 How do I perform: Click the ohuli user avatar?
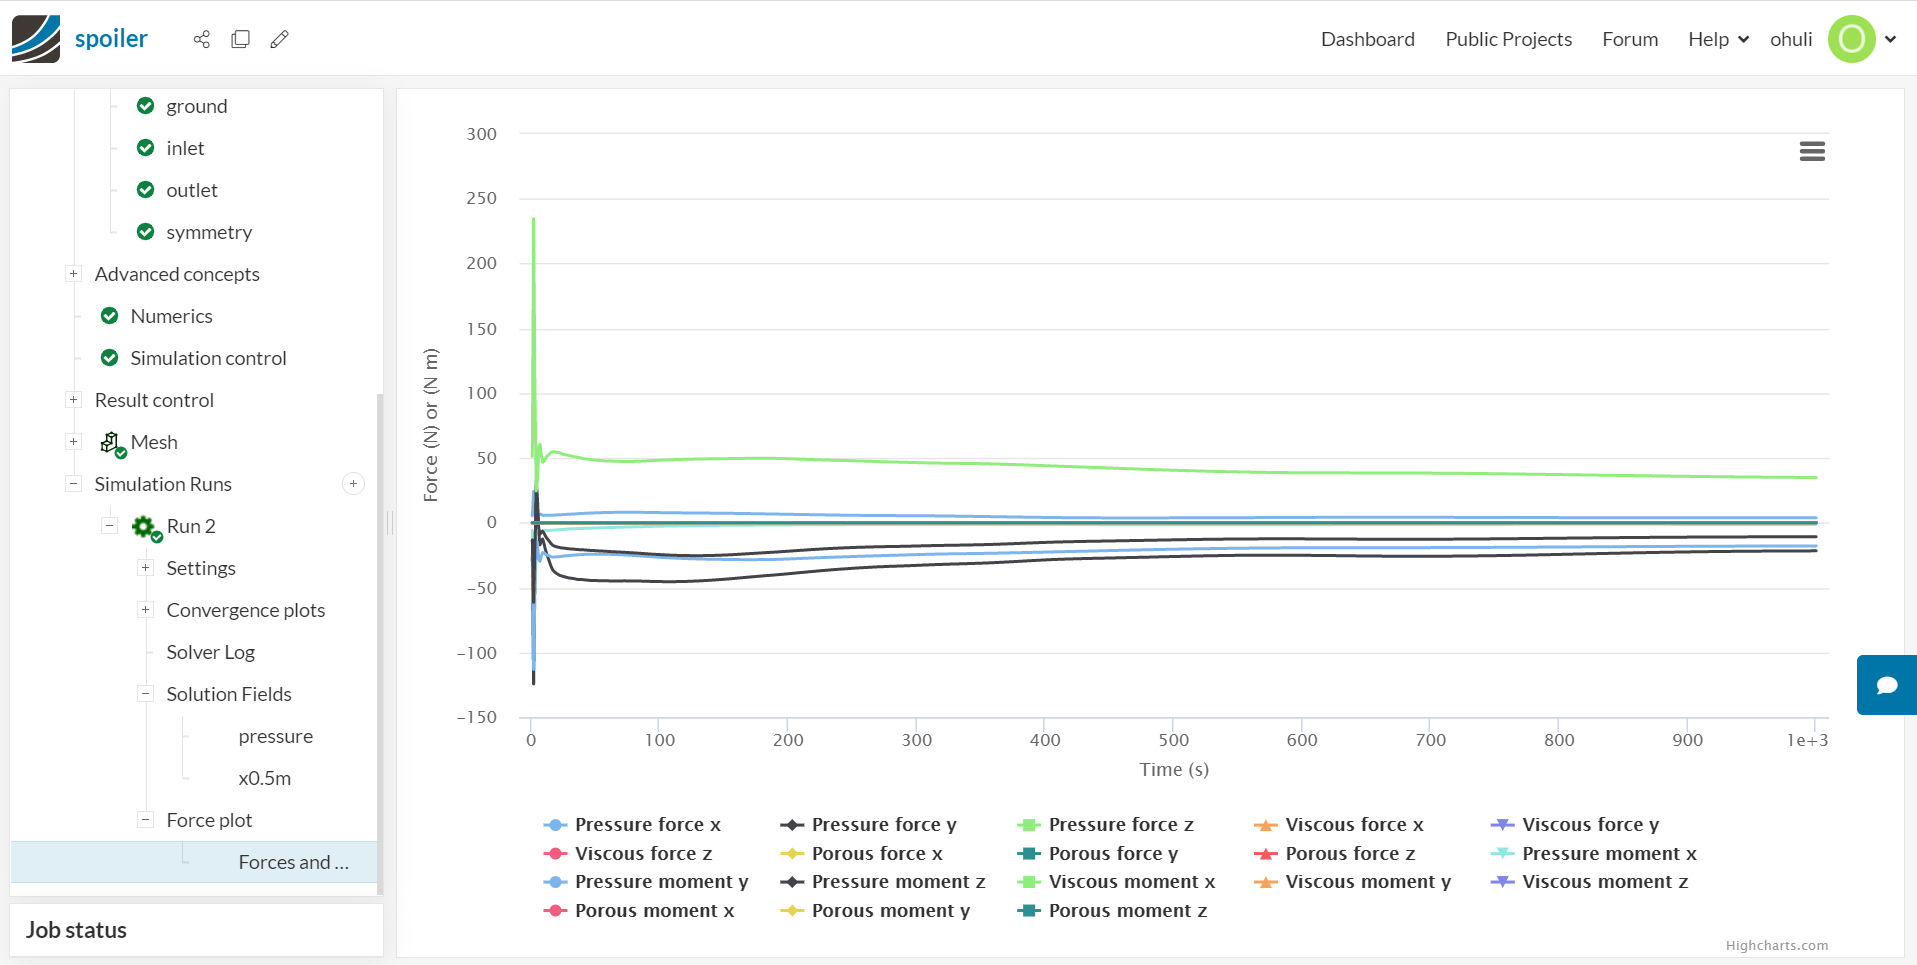pyautogui.click(x=1851, y=39)
